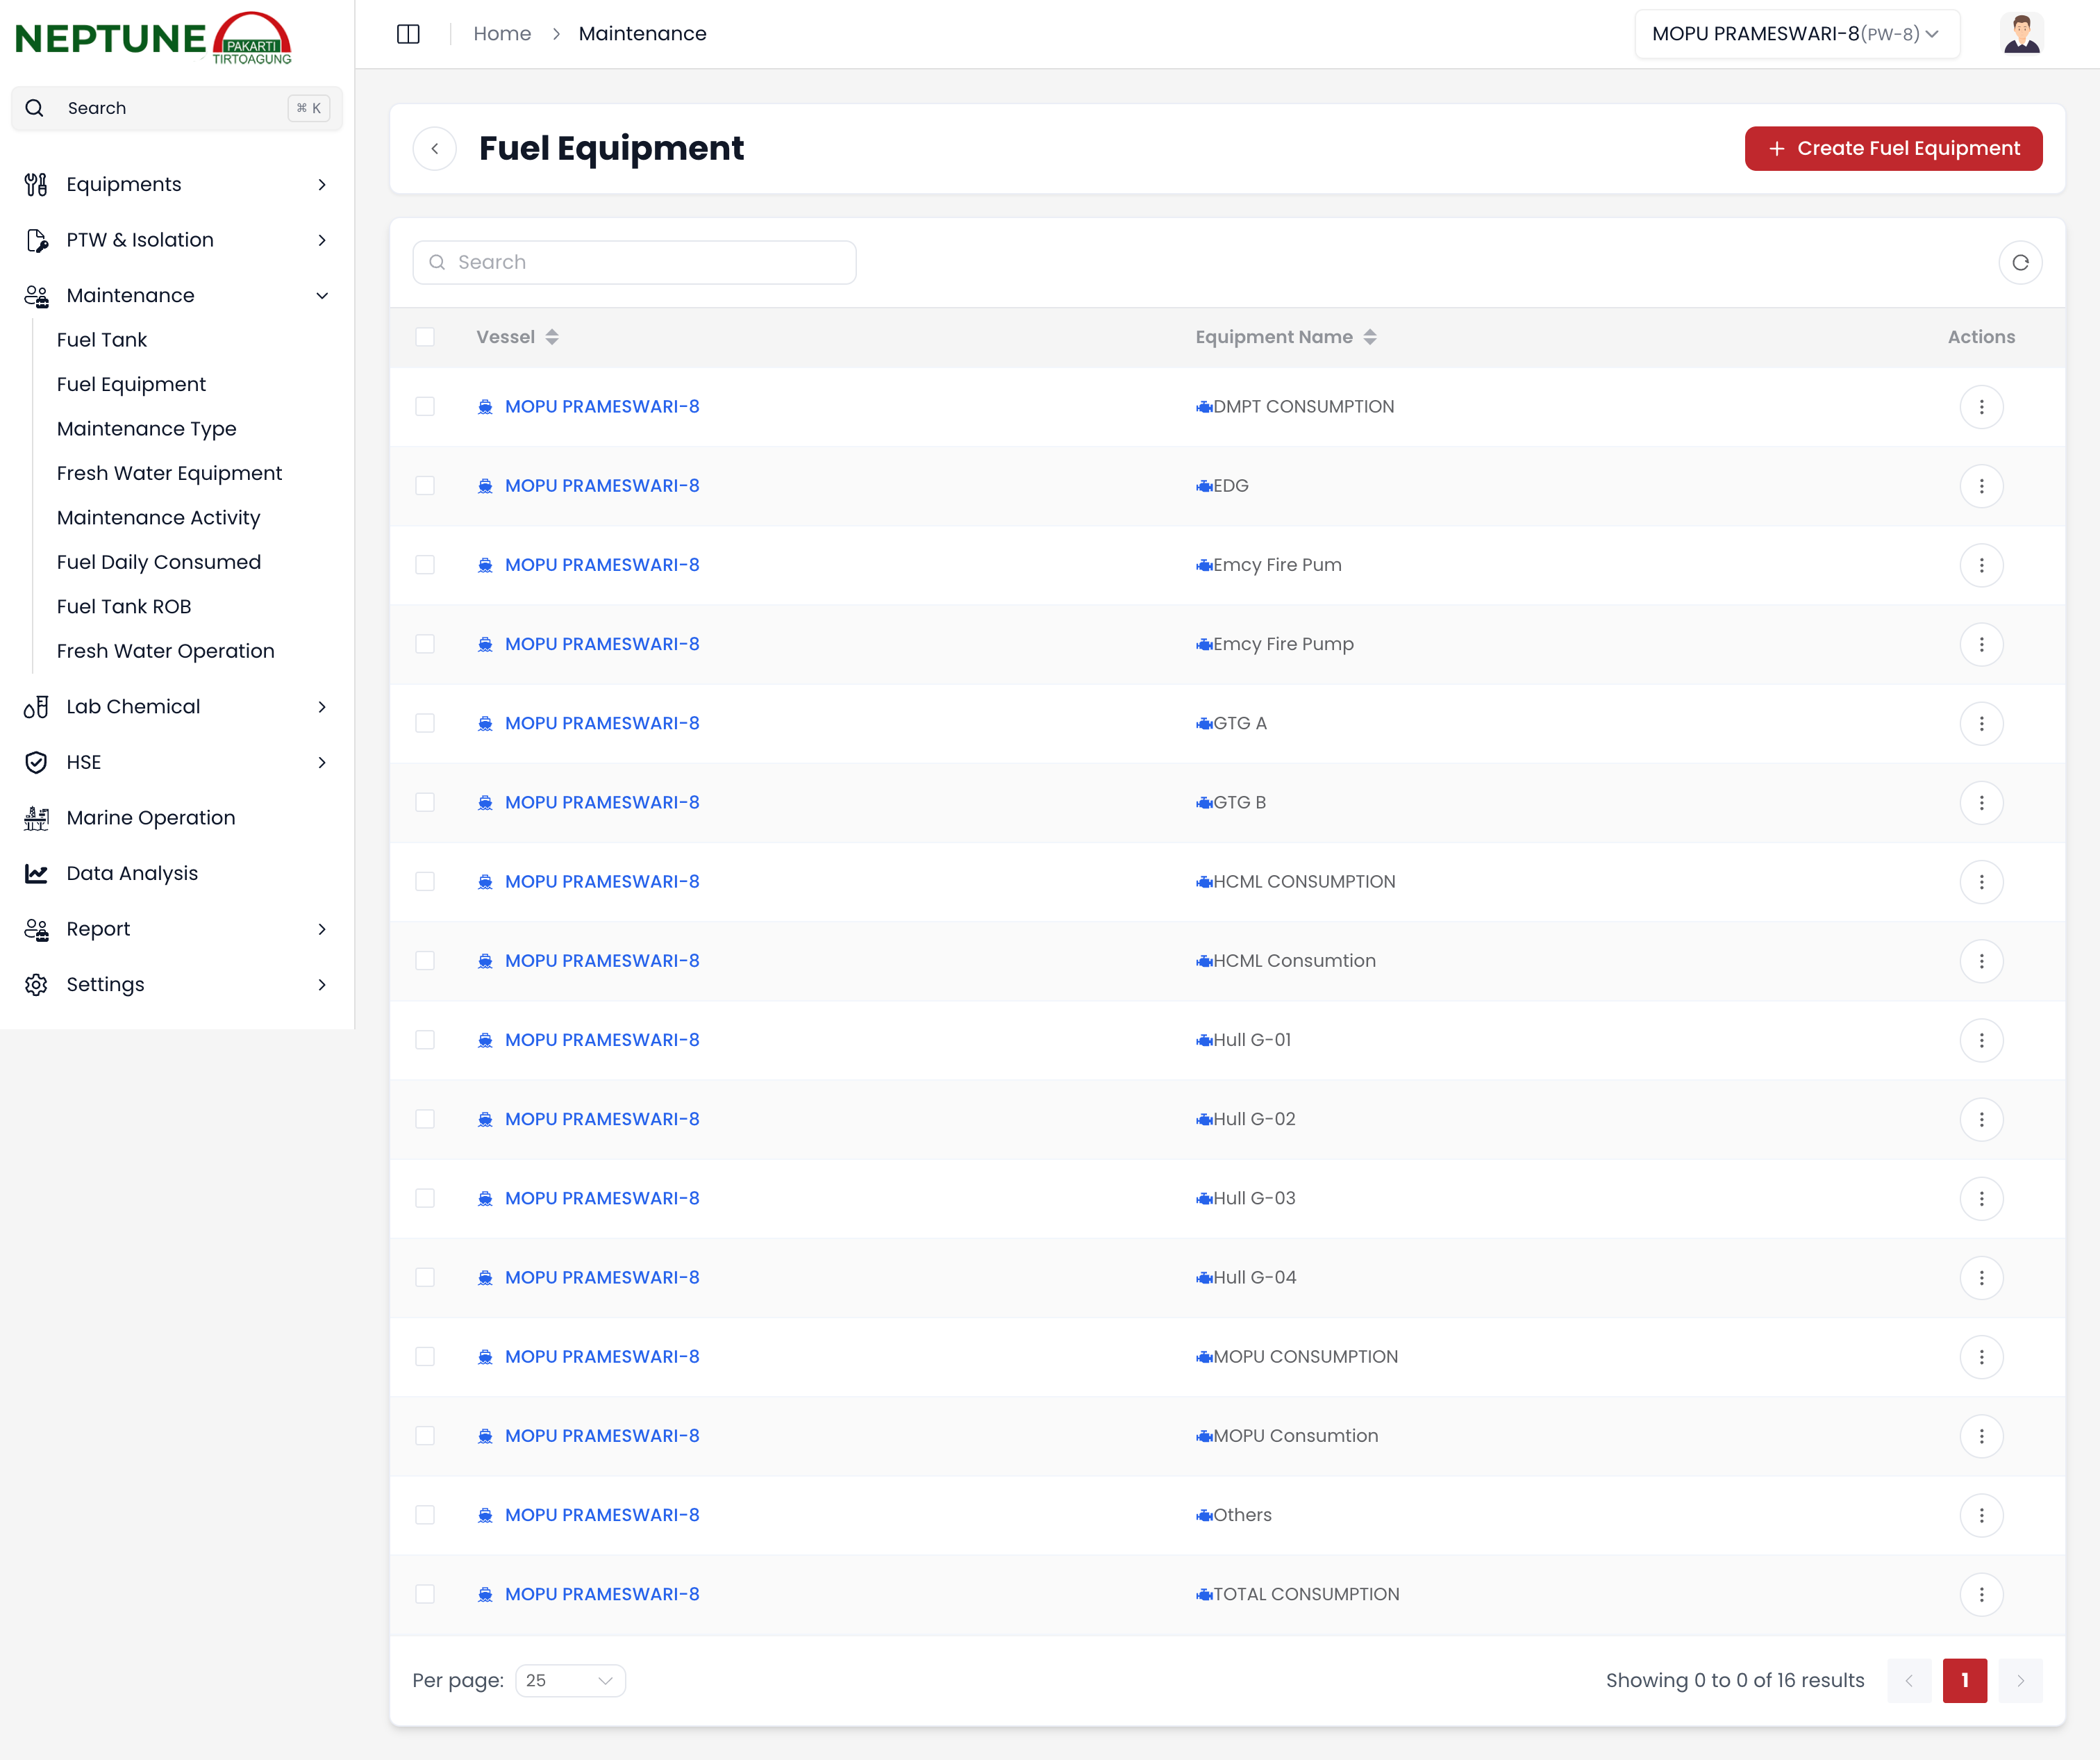
Task: Click the Data Analysis chart icon
Action: click(36, 873)
